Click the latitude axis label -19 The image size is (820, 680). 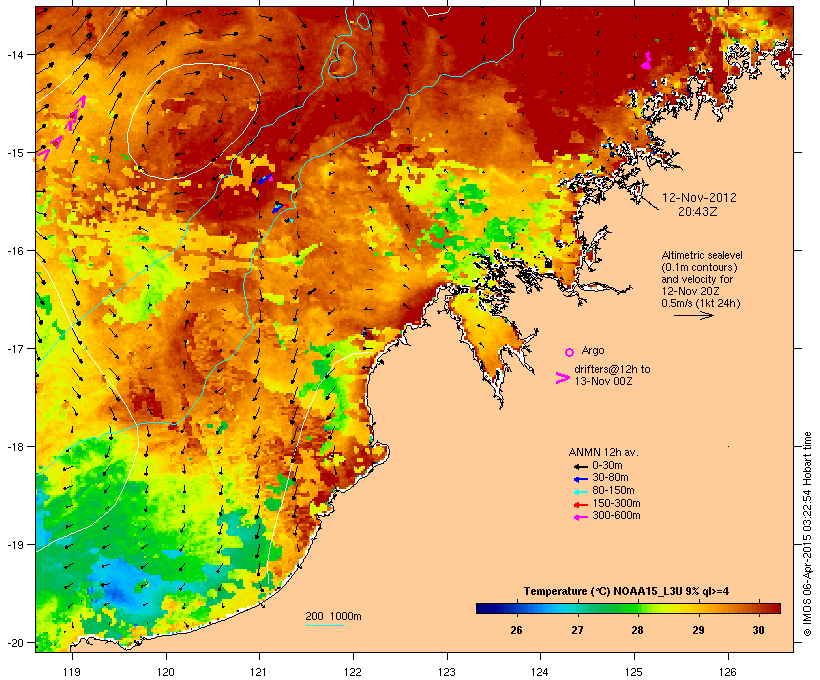pyautogui.click(x=14, y=545)
